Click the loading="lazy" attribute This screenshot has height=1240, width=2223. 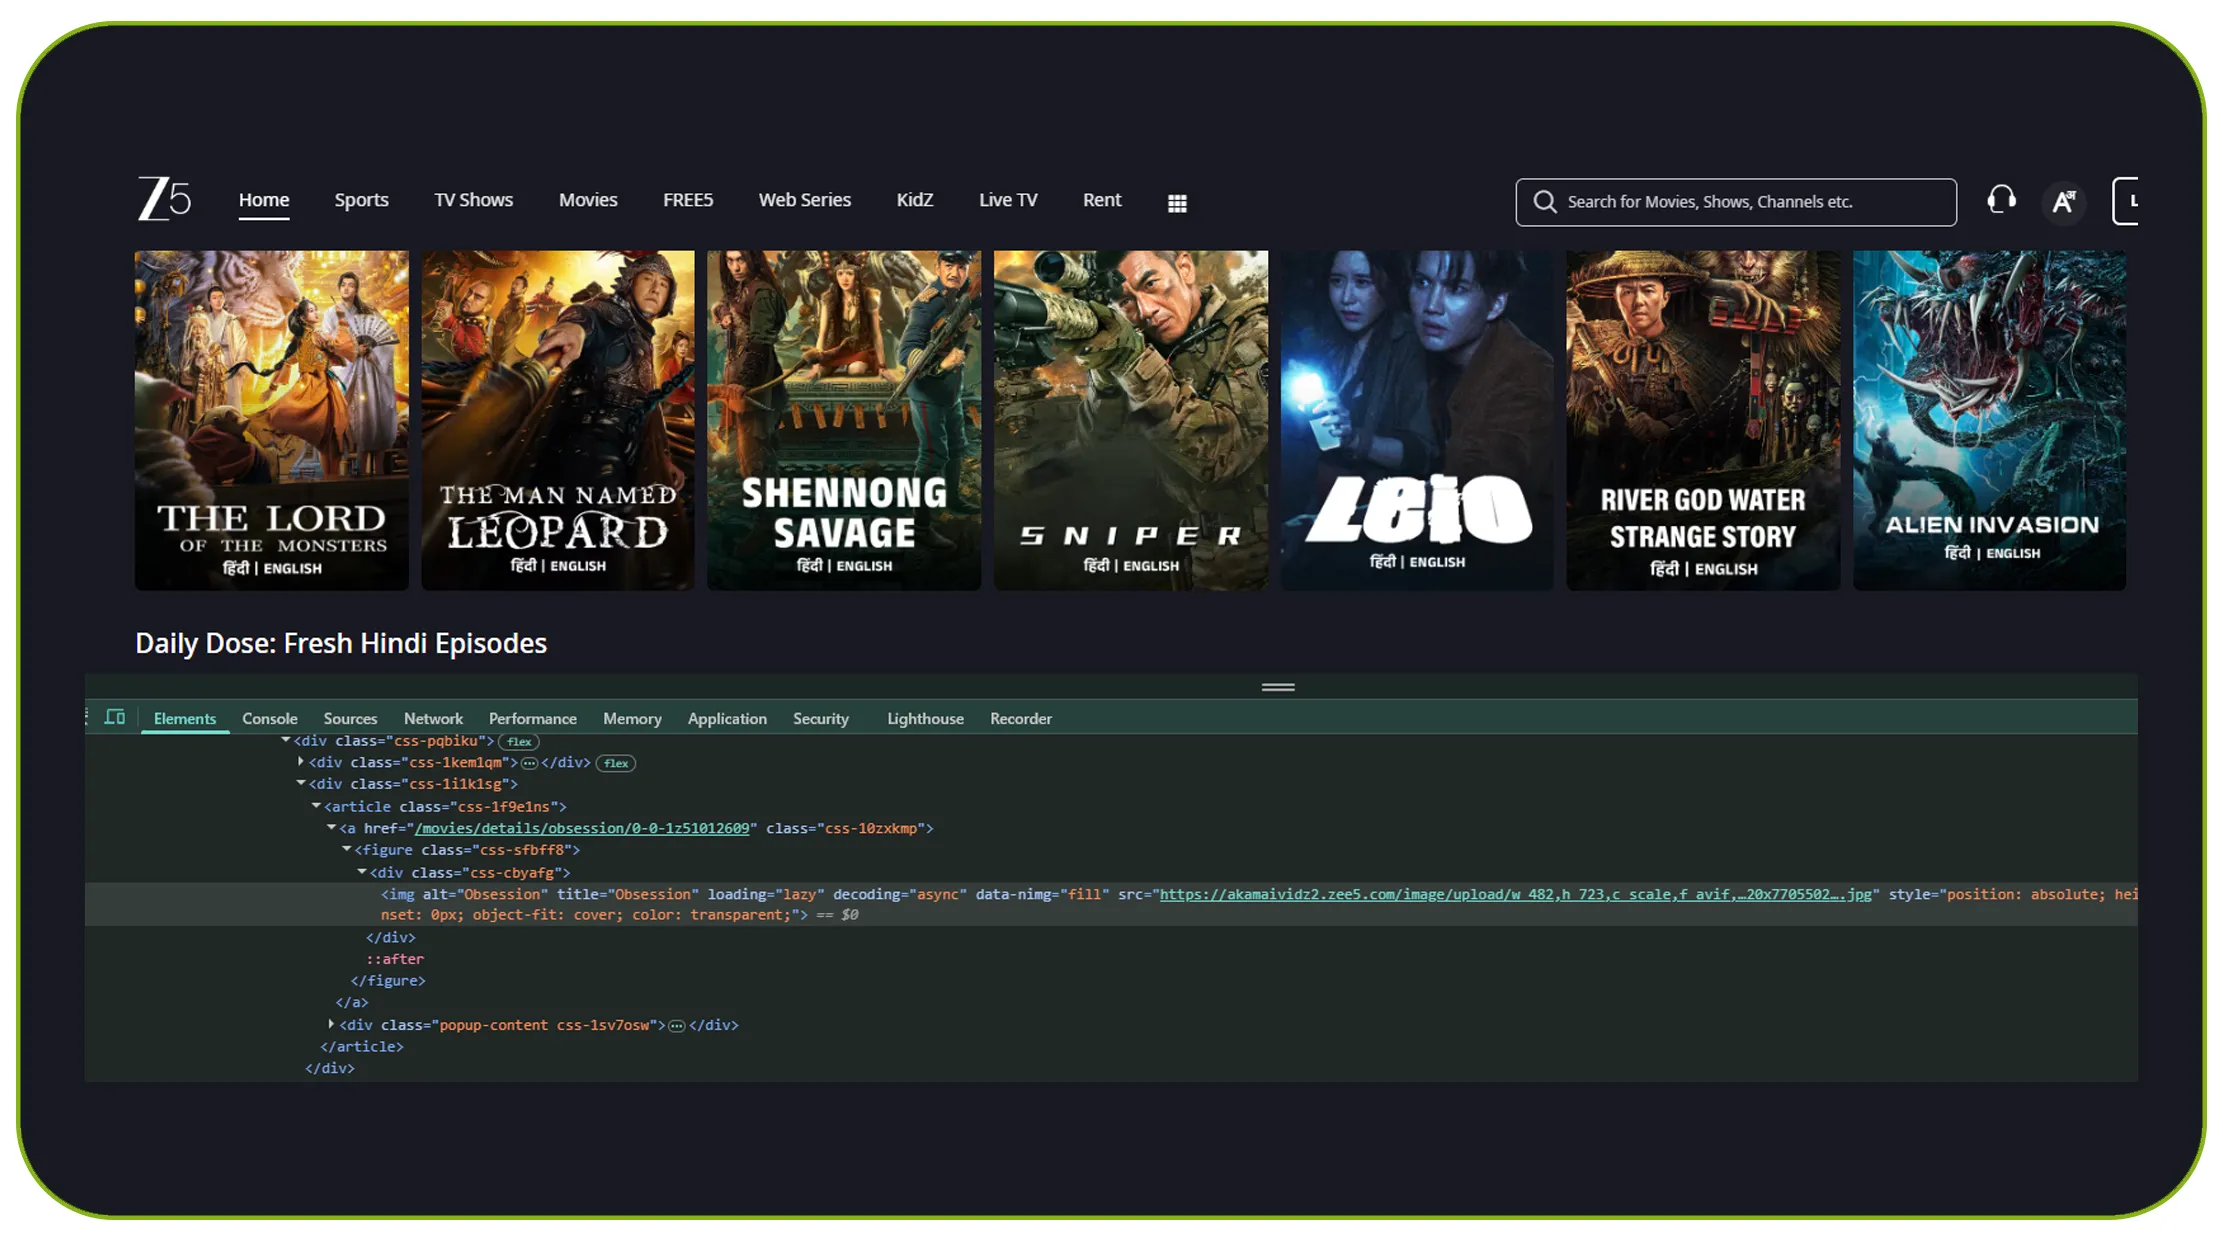[x=766, y=894]
